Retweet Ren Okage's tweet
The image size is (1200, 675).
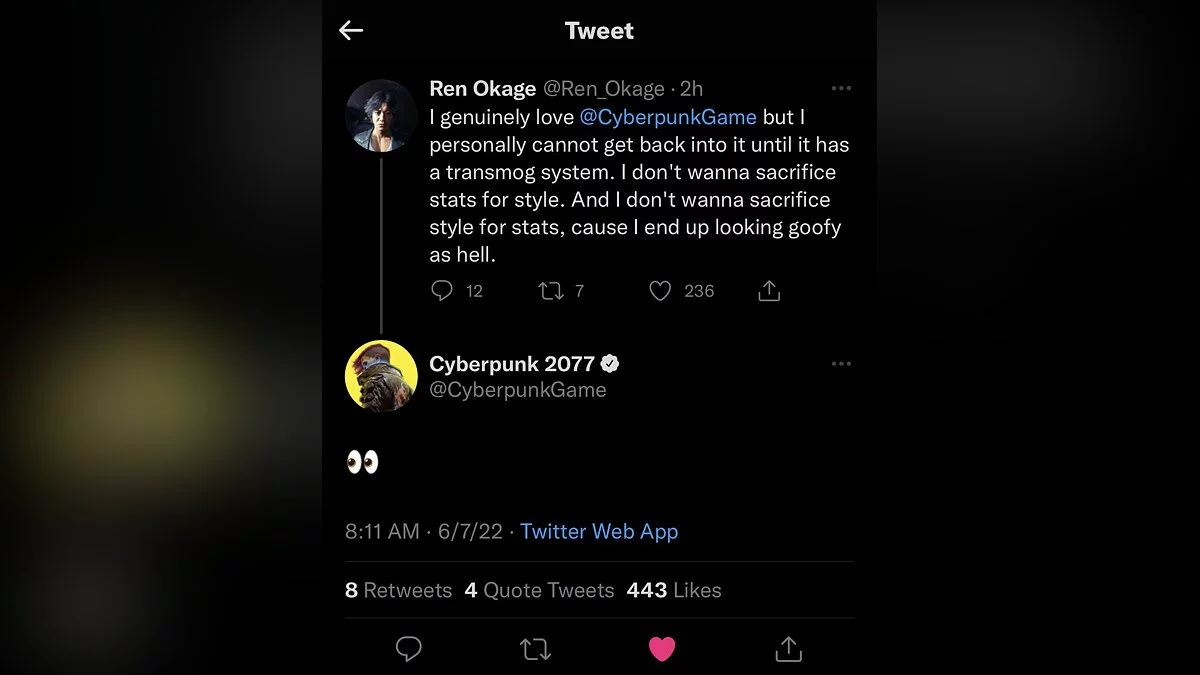551,291
